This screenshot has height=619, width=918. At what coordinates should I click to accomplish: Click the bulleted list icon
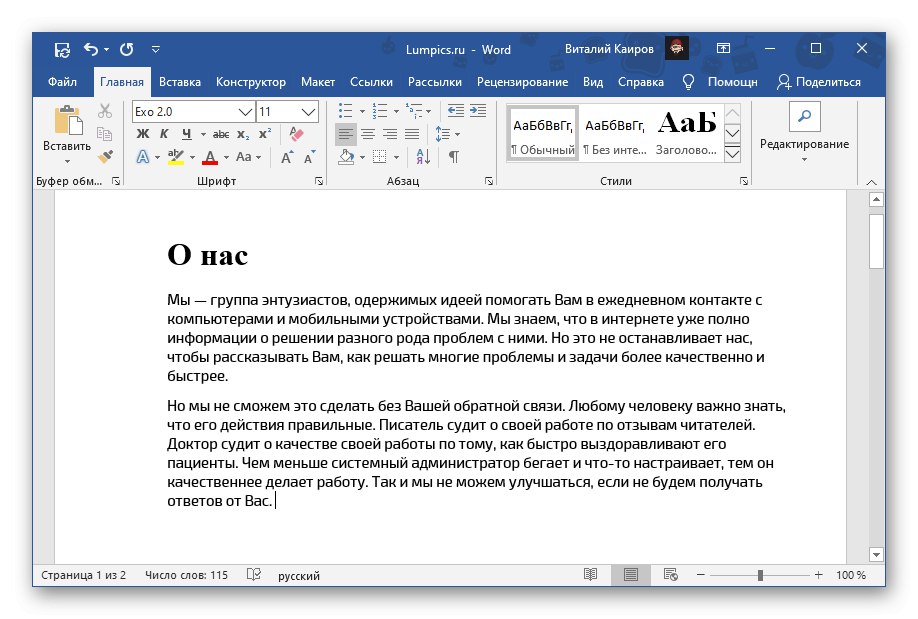point(345,111)
